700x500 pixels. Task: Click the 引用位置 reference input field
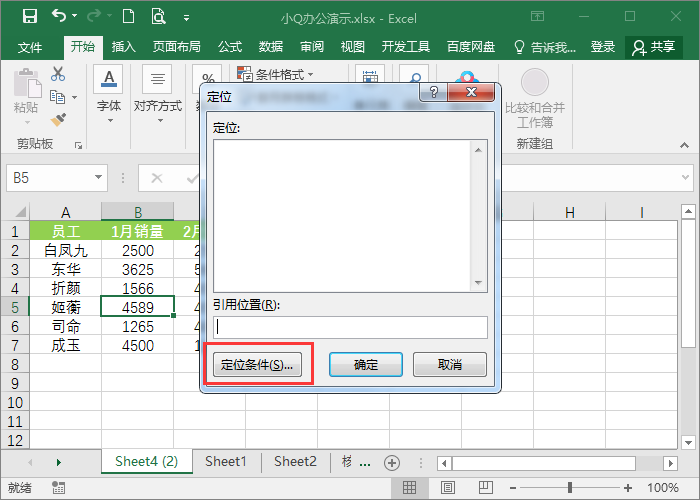tap(350, 327)
